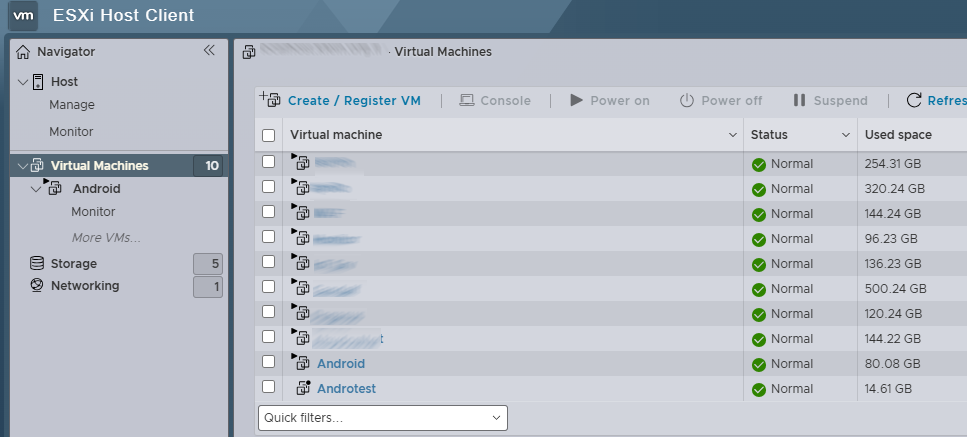This screenshot has width=967, height=437.
Task: Click the ESXi Host Client title
Action: [x=123, y=15]
